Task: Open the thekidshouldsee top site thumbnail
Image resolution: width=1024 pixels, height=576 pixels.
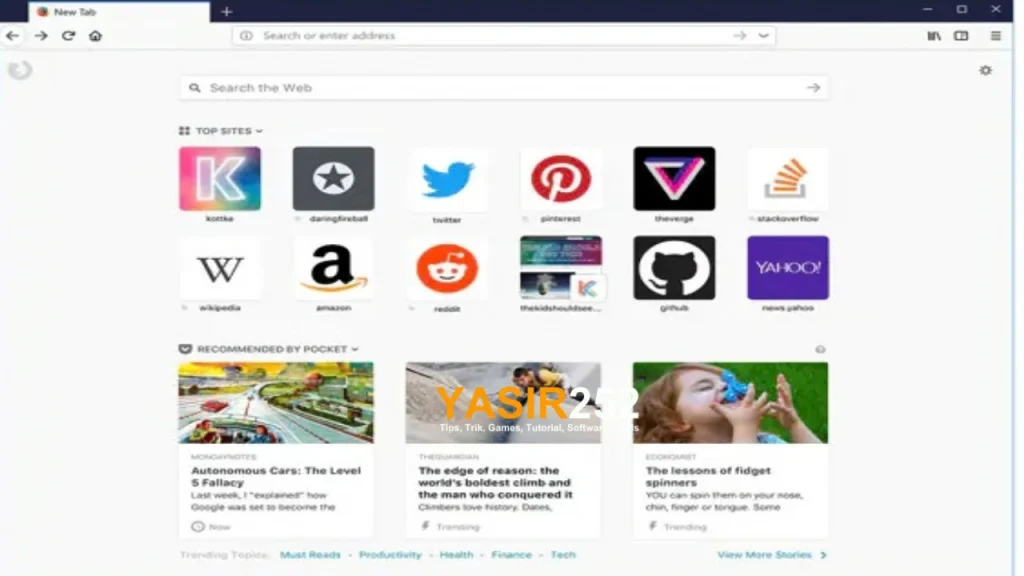Action: point(560,268)
